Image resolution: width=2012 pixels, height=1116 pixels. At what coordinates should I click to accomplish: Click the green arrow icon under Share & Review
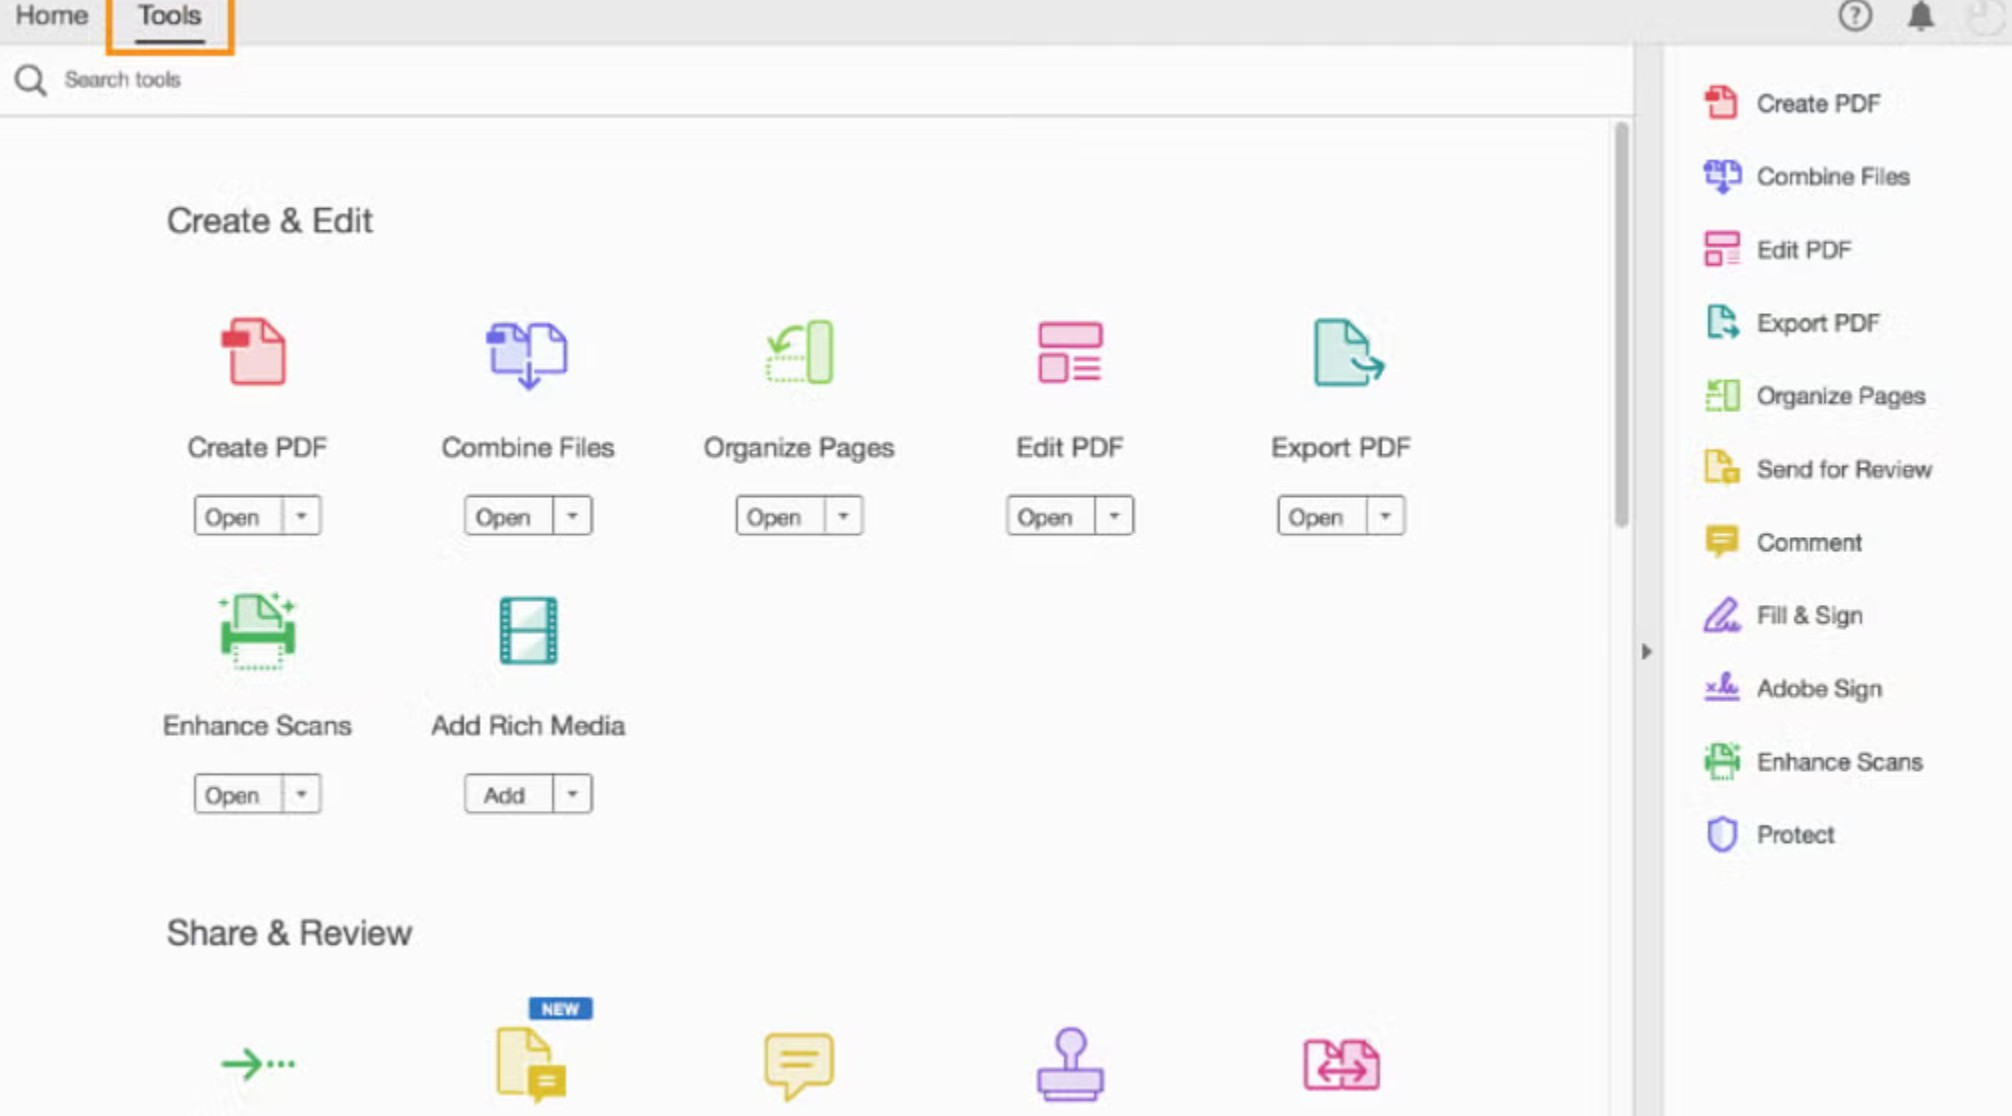[x=258, y=1063]
